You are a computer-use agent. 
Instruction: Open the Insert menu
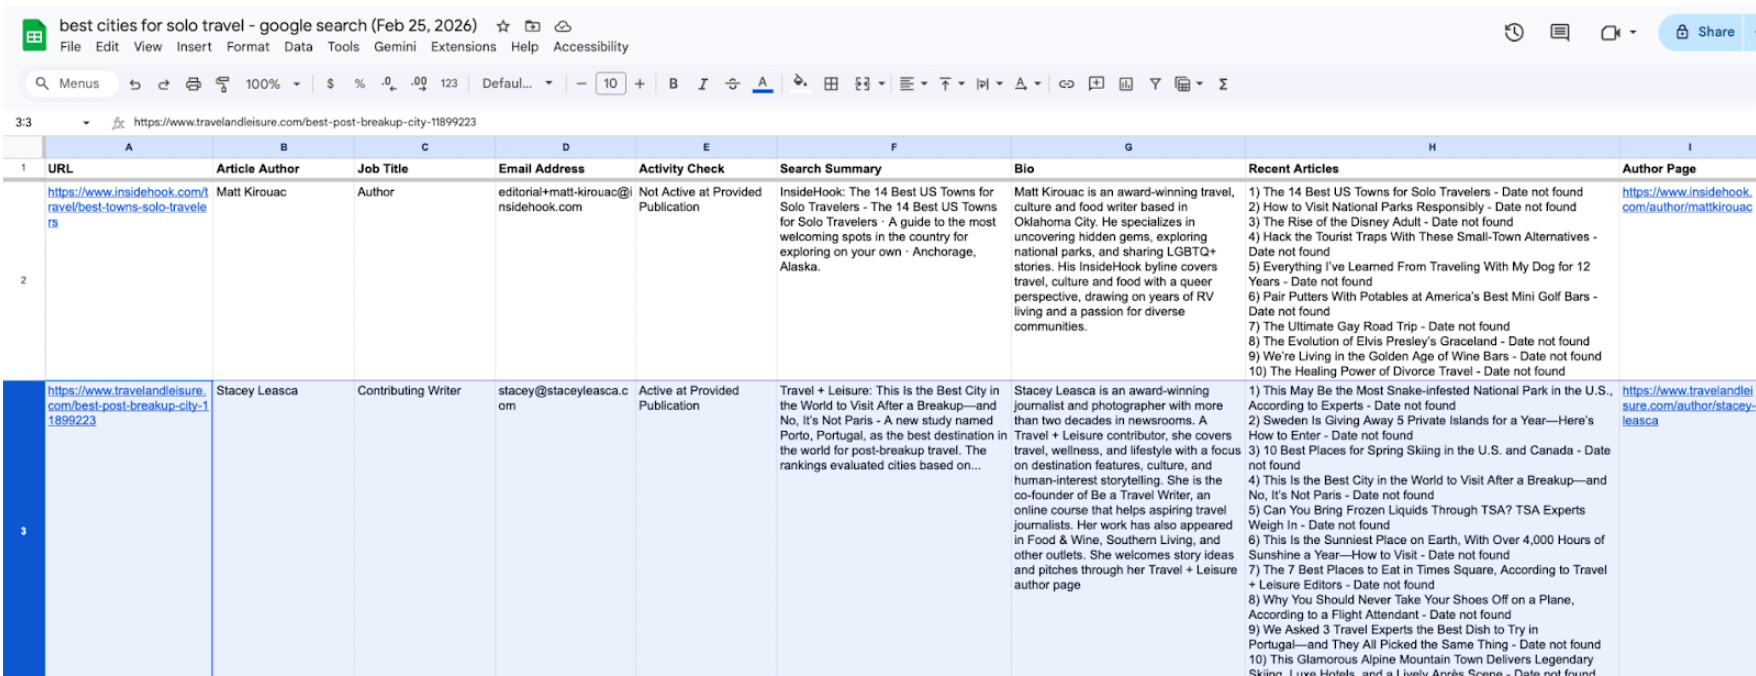[x=194, y=47]
